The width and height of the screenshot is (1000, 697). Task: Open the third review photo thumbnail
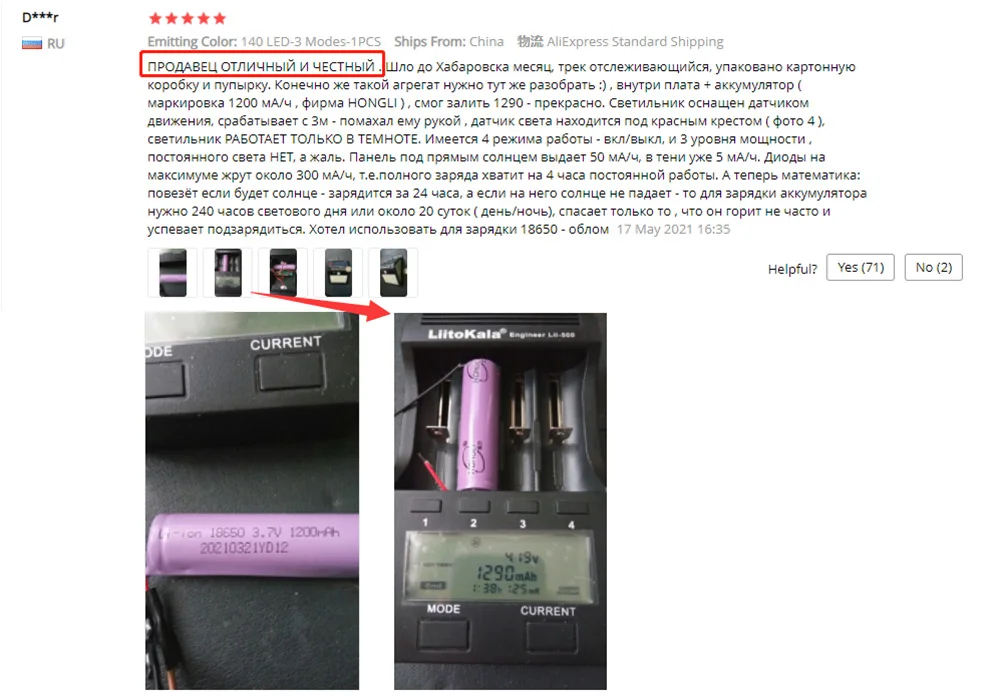(x=283, y=272)
